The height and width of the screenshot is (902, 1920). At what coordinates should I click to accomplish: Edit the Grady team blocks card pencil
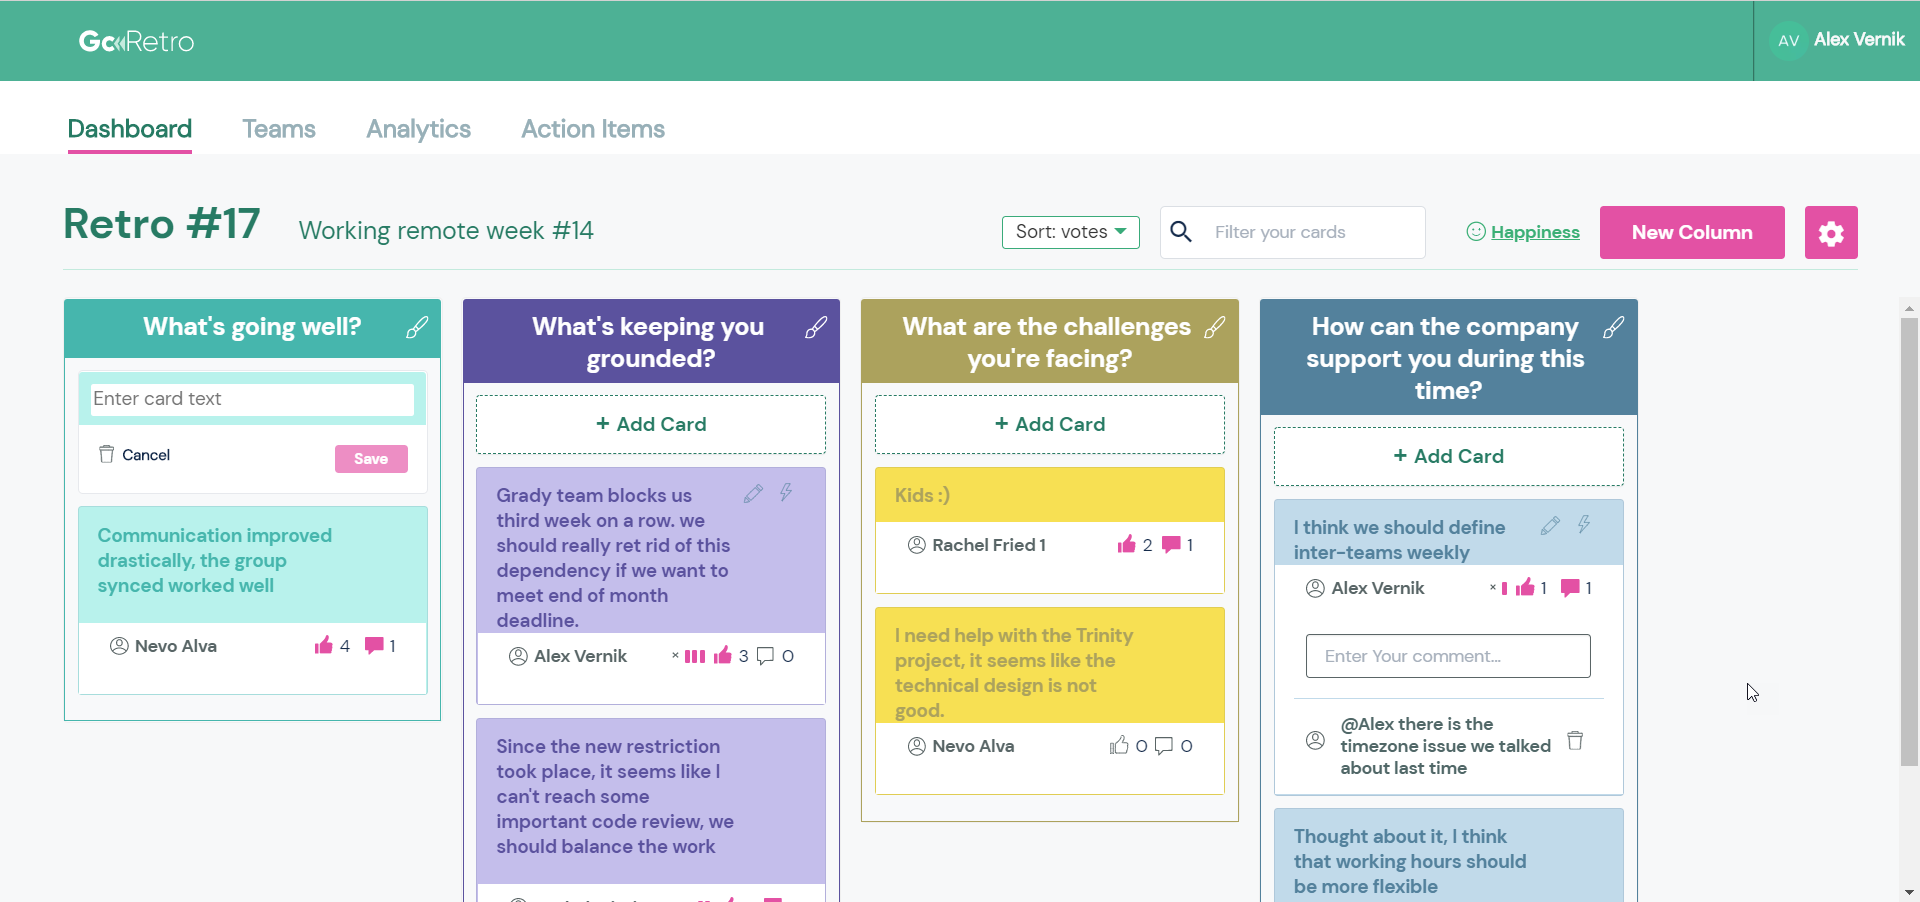(753, 493)
